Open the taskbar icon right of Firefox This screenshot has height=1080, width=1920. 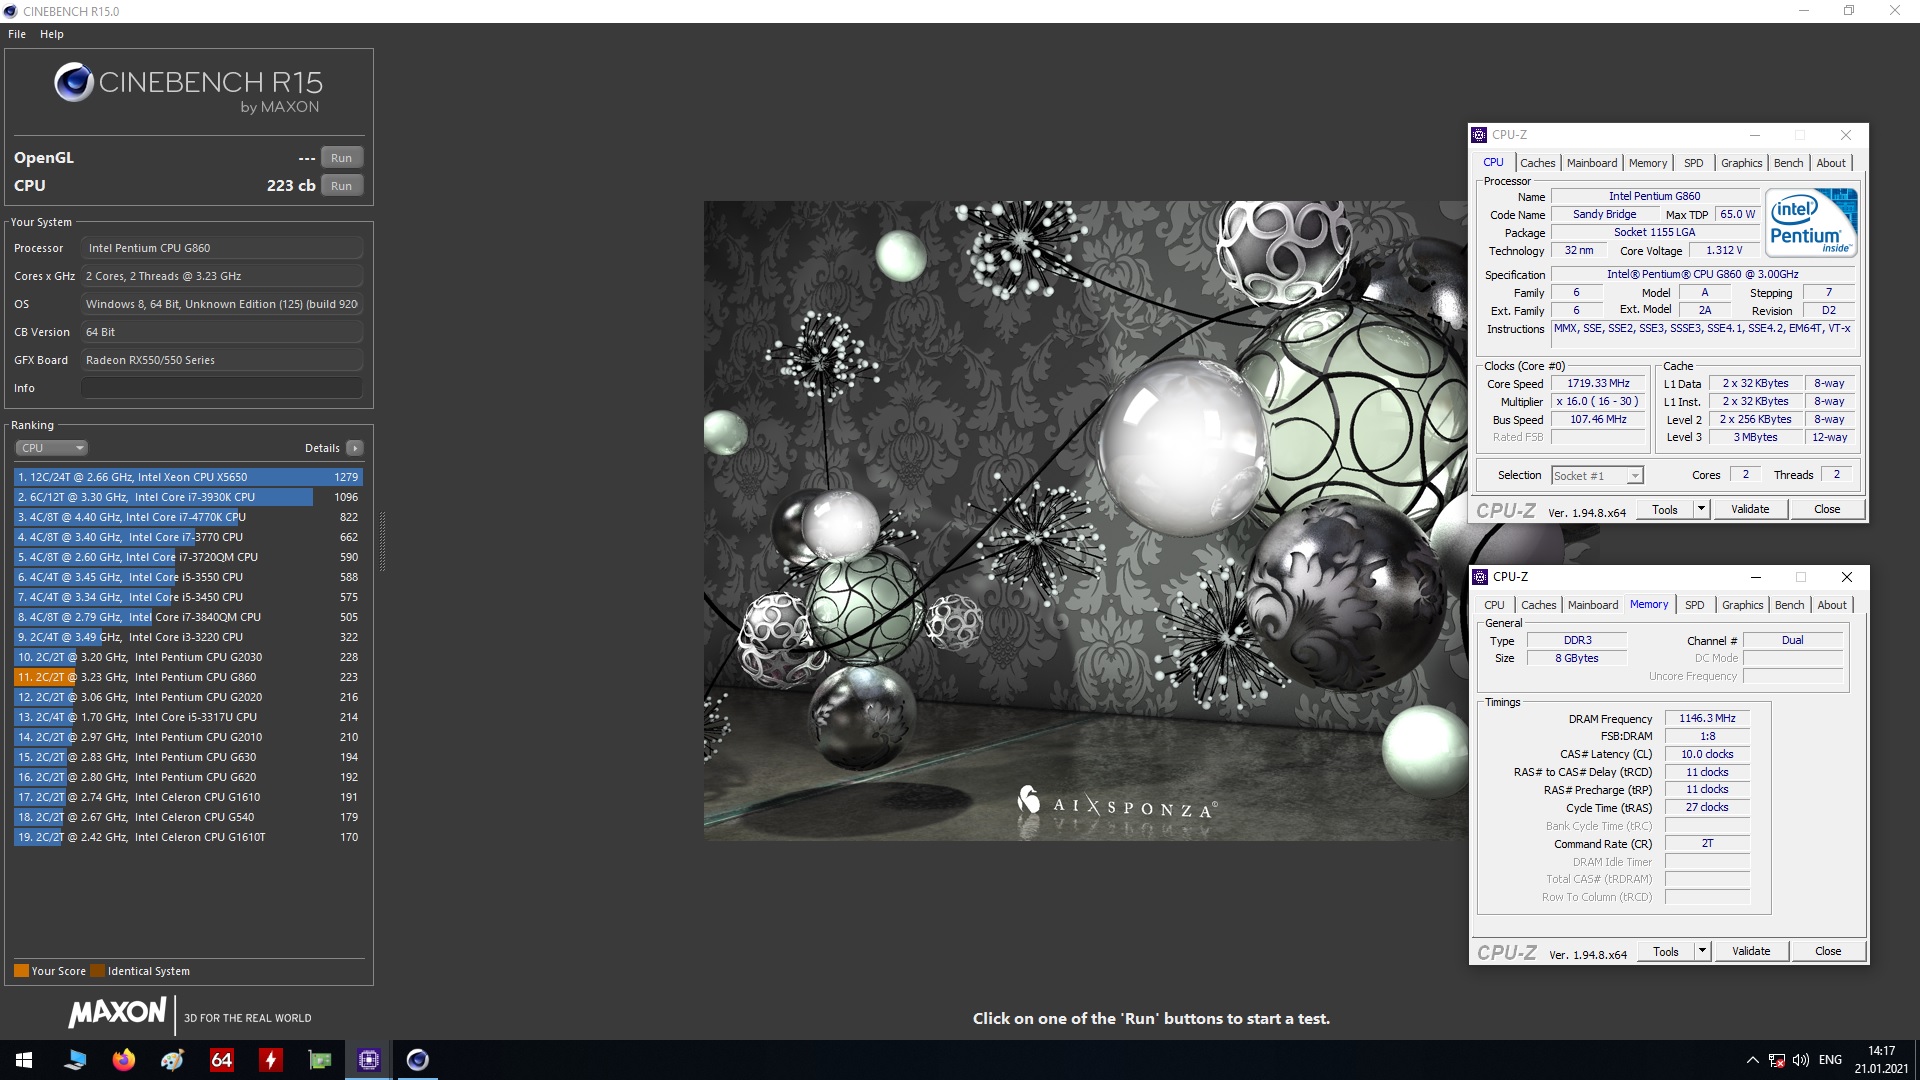[172, 1060]
